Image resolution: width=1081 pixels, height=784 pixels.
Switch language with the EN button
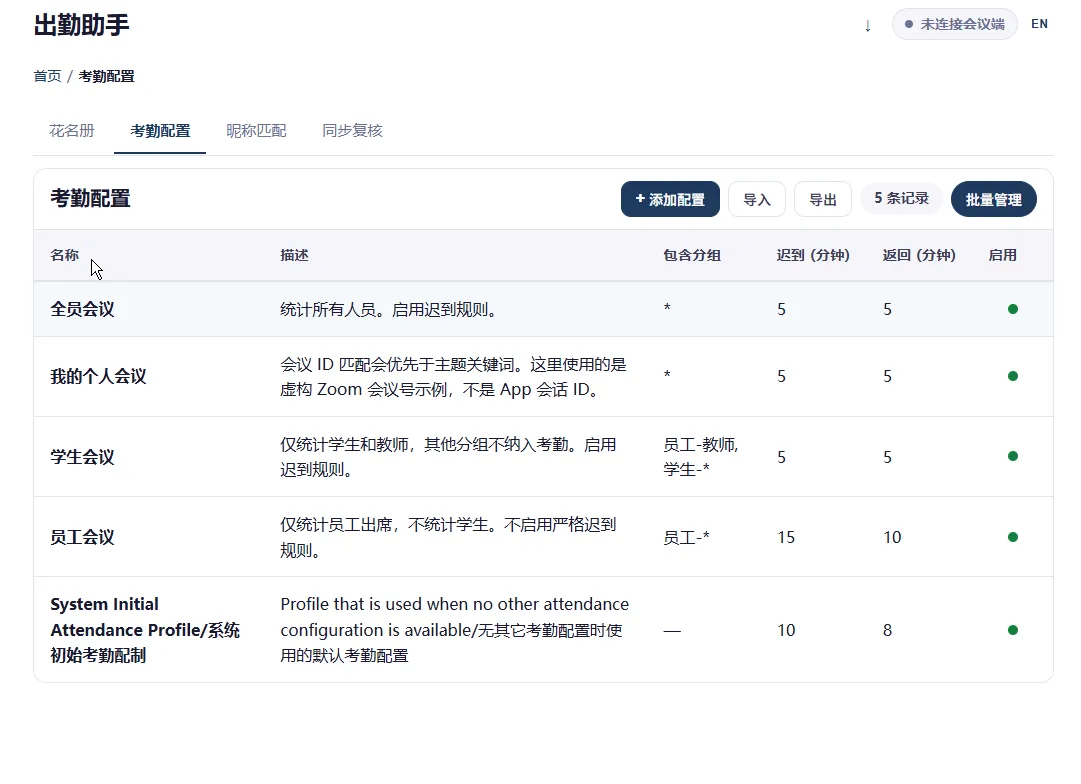[x=1039, y=24]
